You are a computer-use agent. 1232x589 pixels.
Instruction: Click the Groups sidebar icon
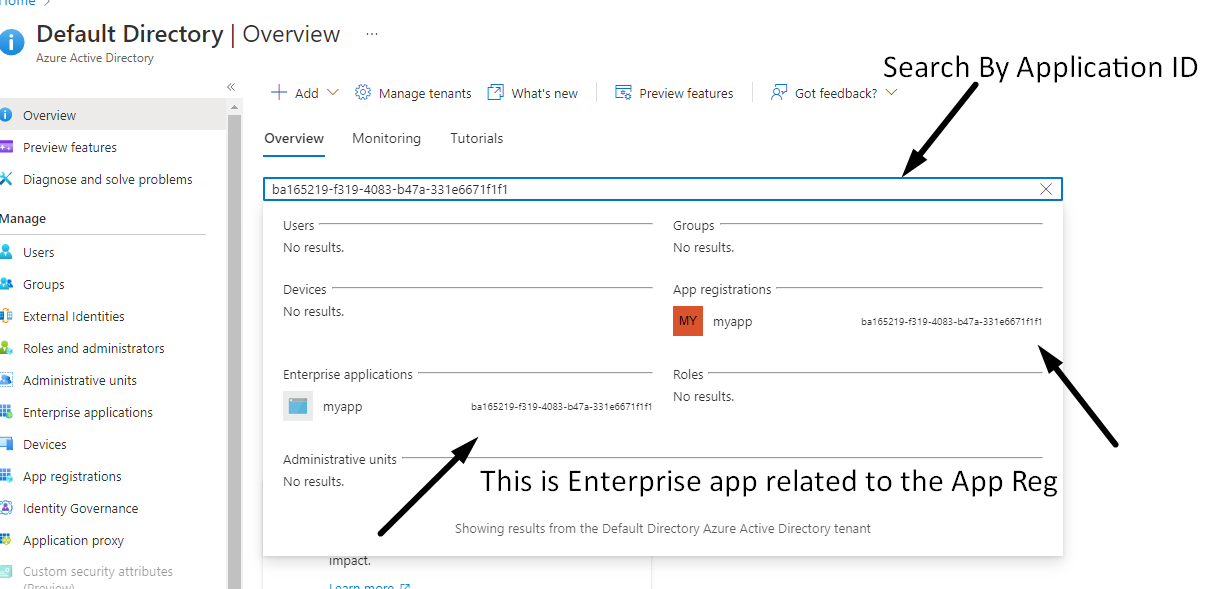tap(6, 284)
